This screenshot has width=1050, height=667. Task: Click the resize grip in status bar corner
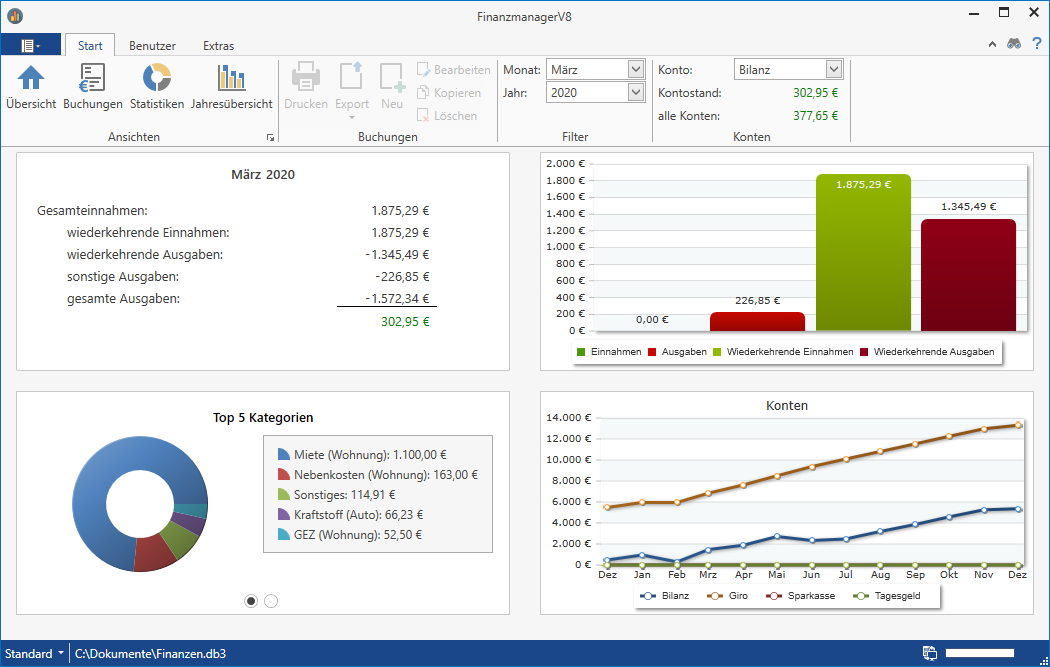coord(1043,660)
